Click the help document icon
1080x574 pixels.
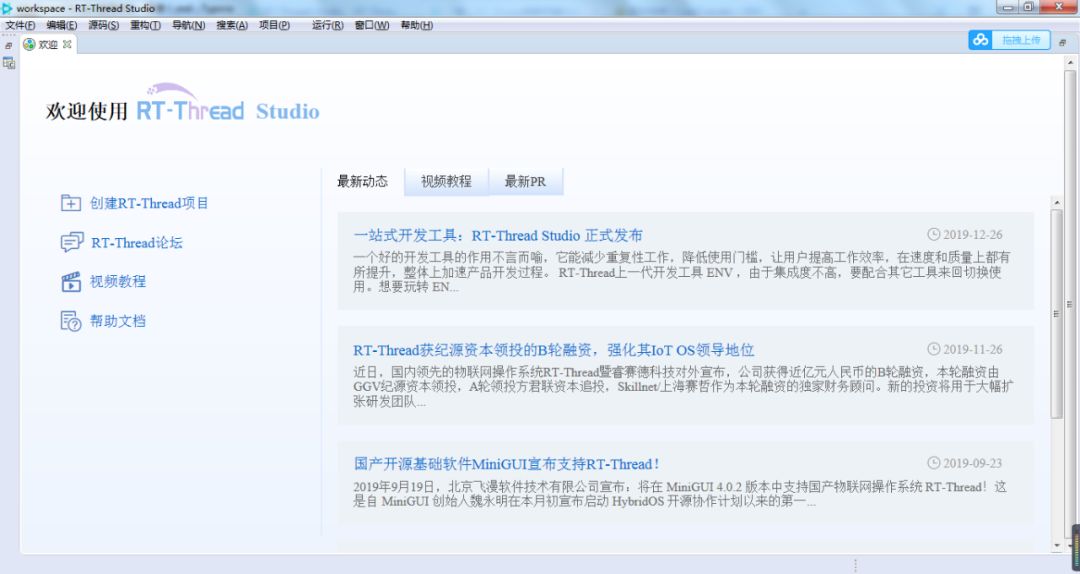click(71, 320)
